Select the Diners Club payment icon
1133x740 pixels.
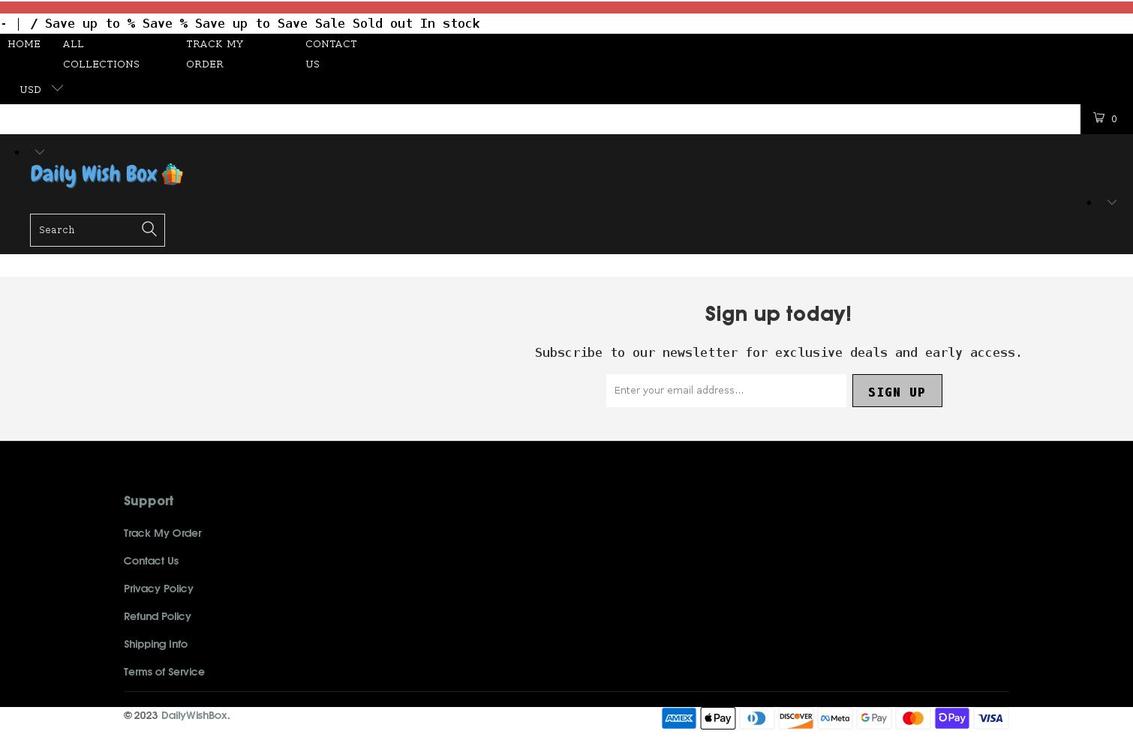pos(757,718)
